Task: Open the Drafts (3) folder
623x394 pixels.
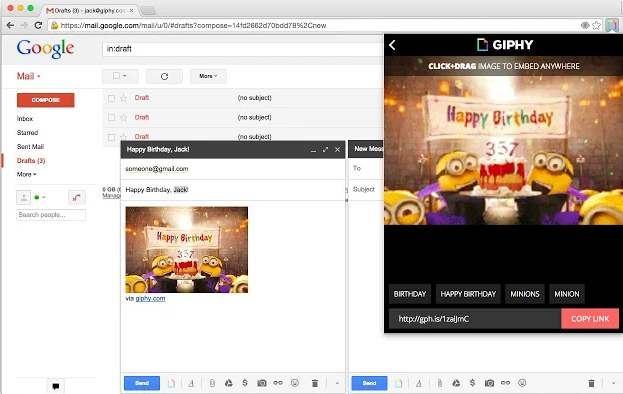Action: pyautogui.click(x=31, y=160)
